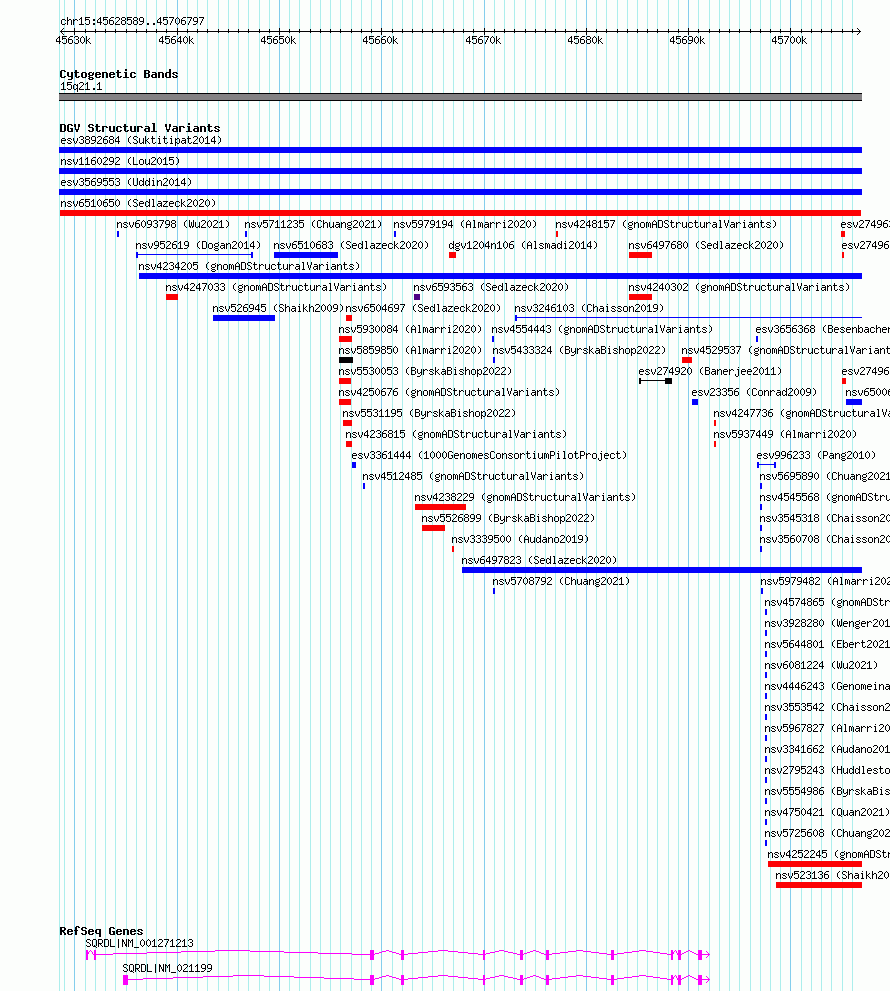Click nsv4574865 variant label
This screenshot has height=991, width=890.
click(827, 602)
